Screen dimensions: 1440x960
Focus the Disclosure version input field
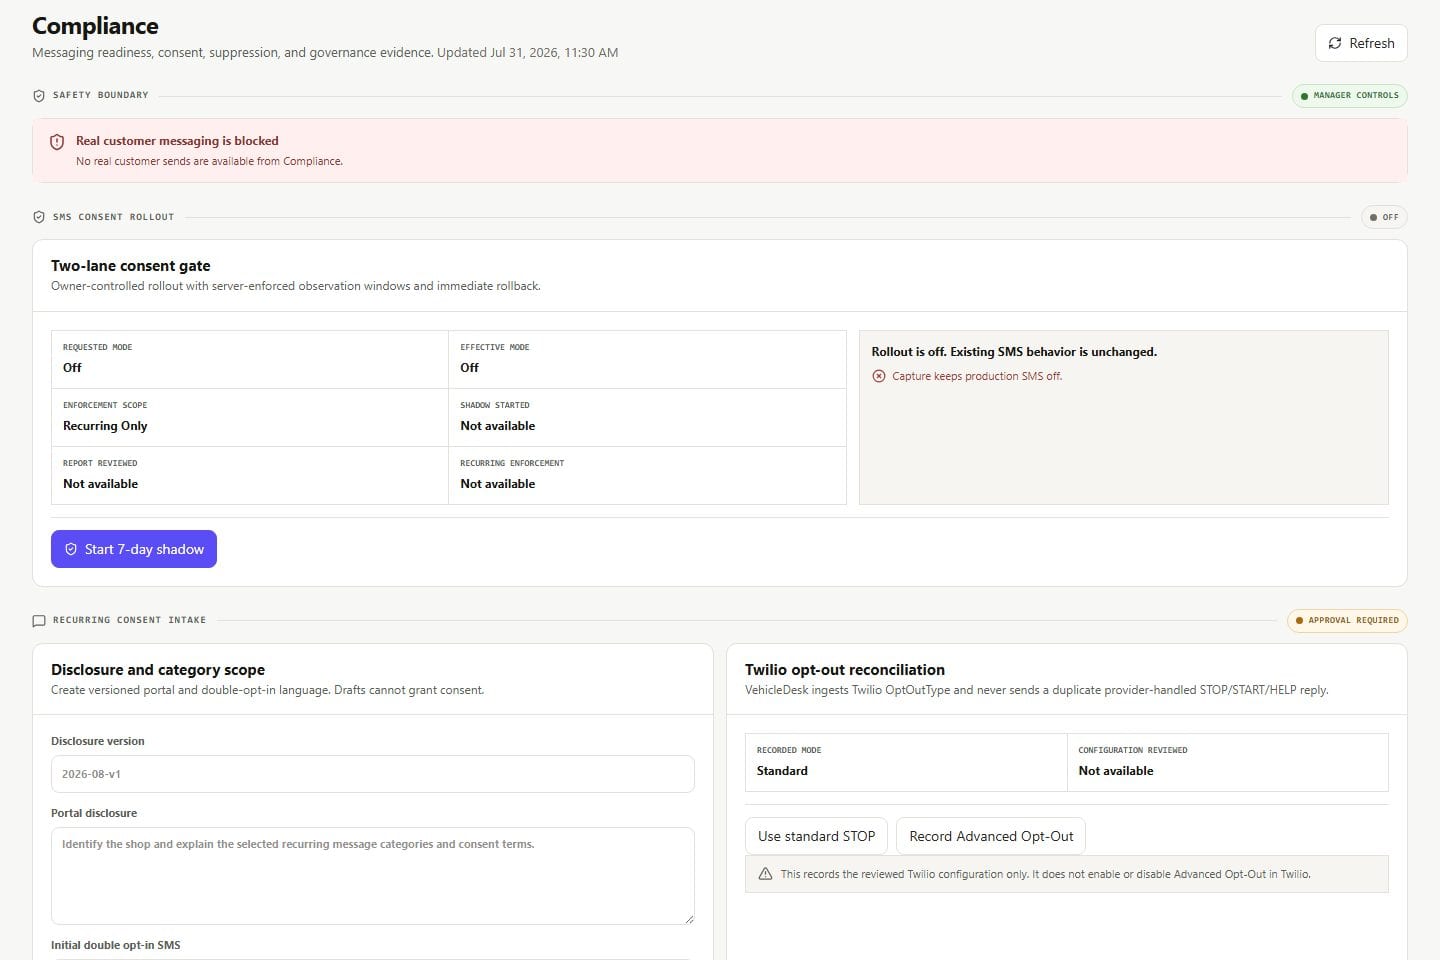[x=373, y=774]
